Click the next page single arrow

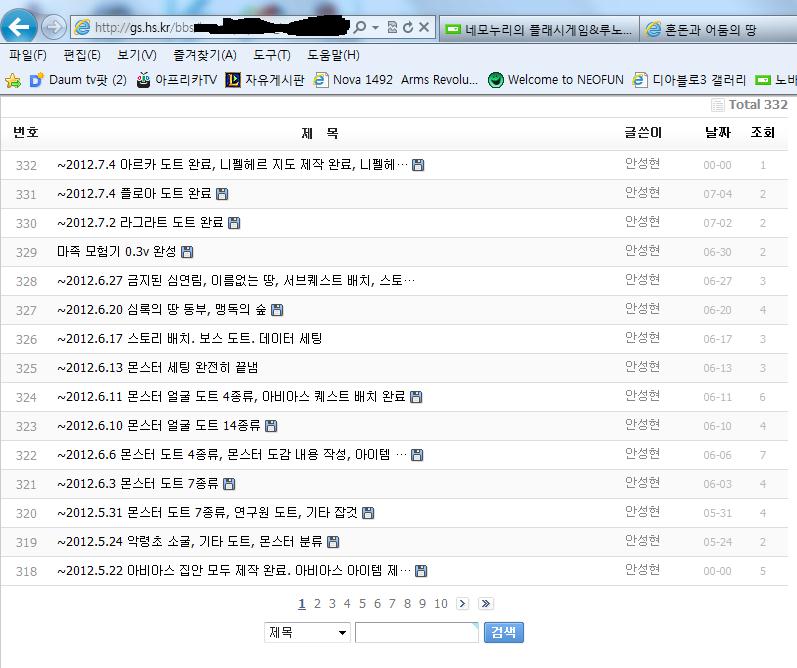[x=463, y=603]
